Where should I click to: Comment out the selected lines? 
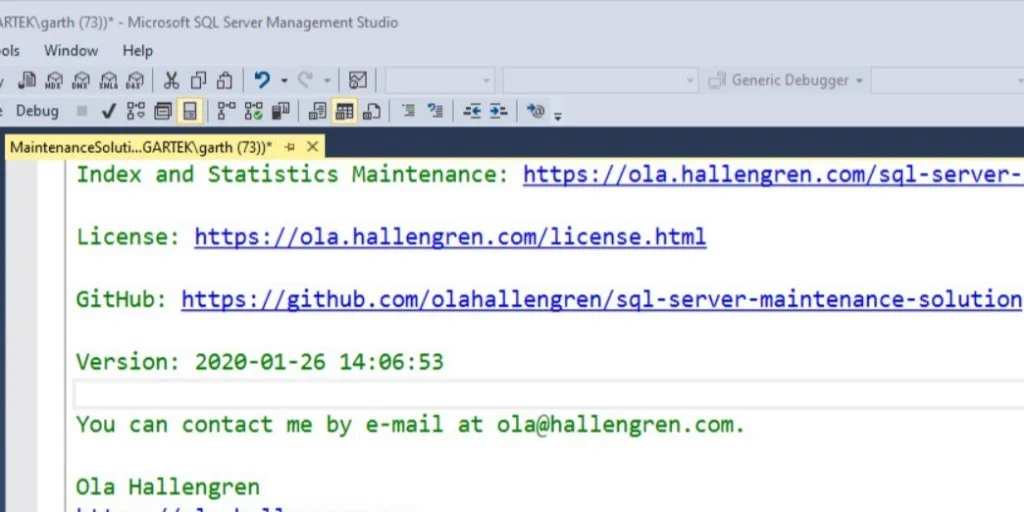click(408, 111)
